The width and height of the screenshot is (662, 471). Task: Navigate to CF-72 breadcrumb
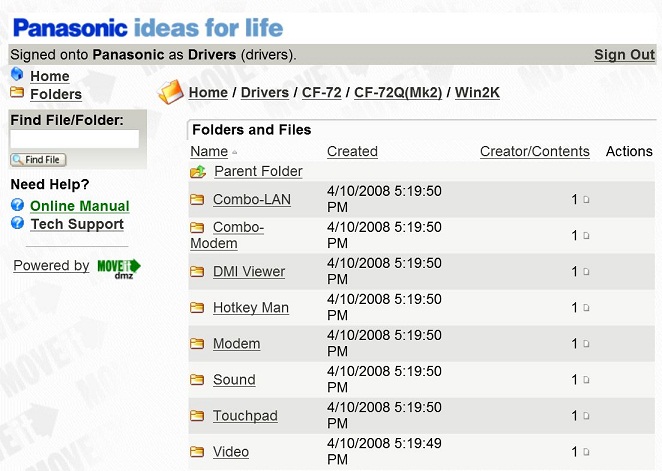click(x=322, y=92)
